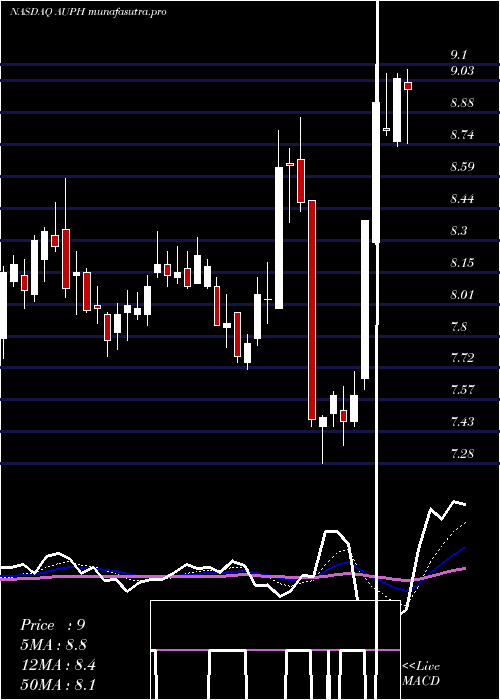Click the 12MA : 8.4 readout

pyautogui.click(x=58, y=665)
